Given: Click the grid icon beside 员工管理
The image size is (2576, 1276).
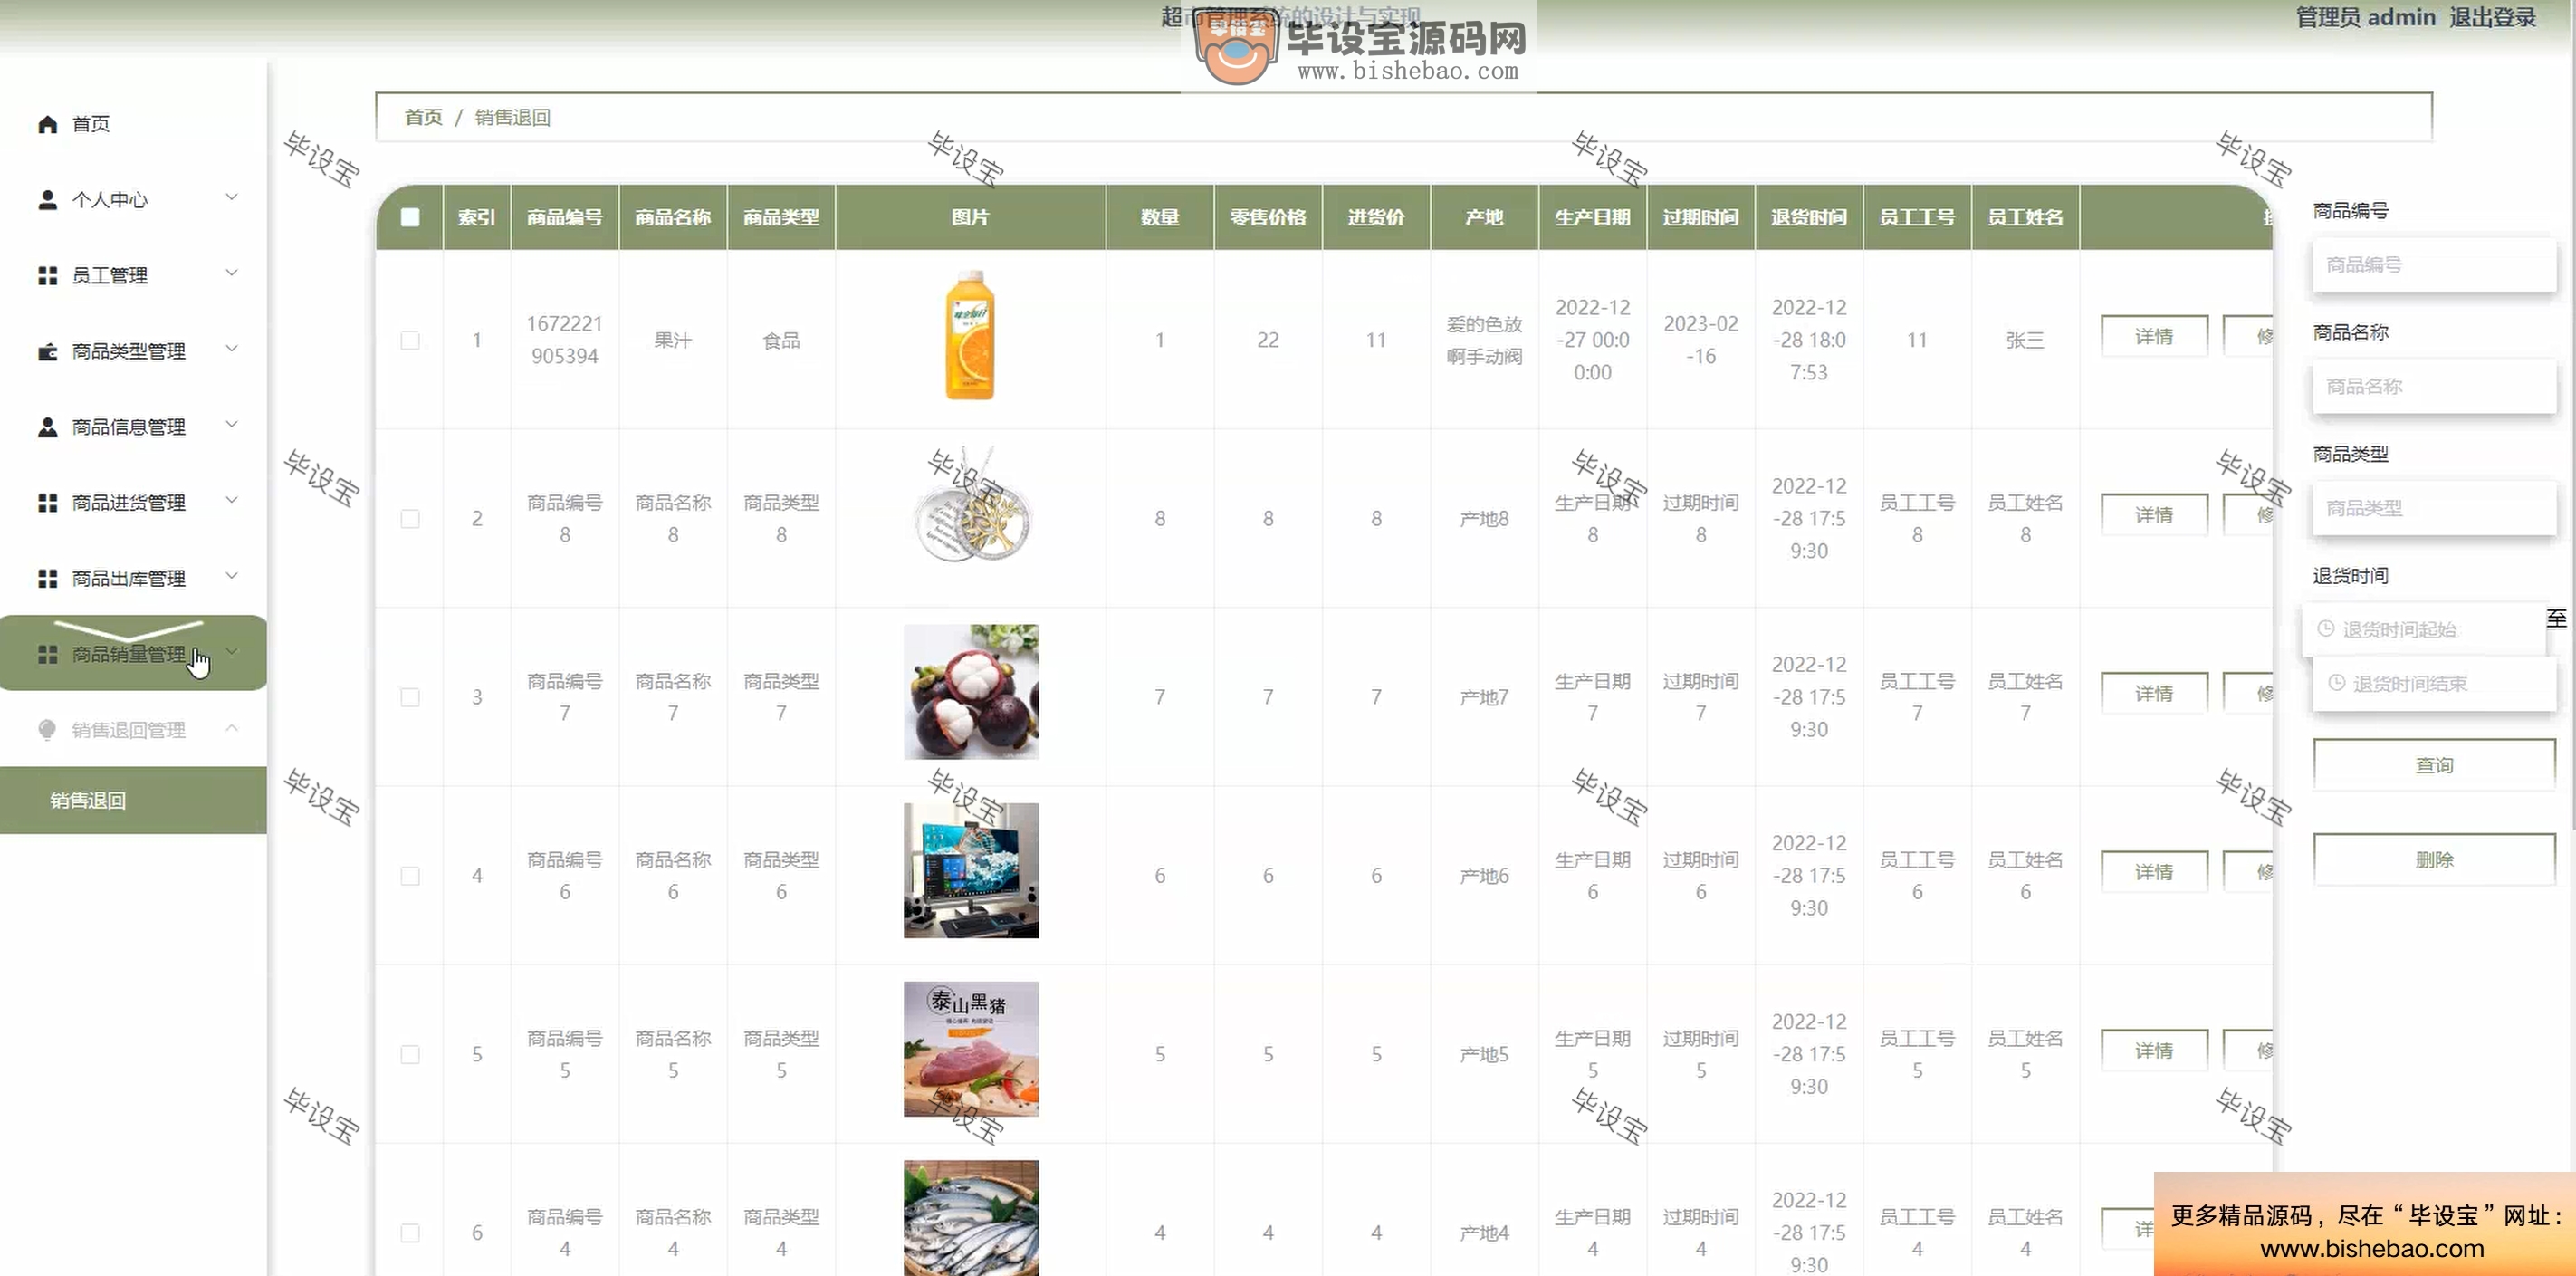Looking at the screenshot, I should [x=47, y=276].
